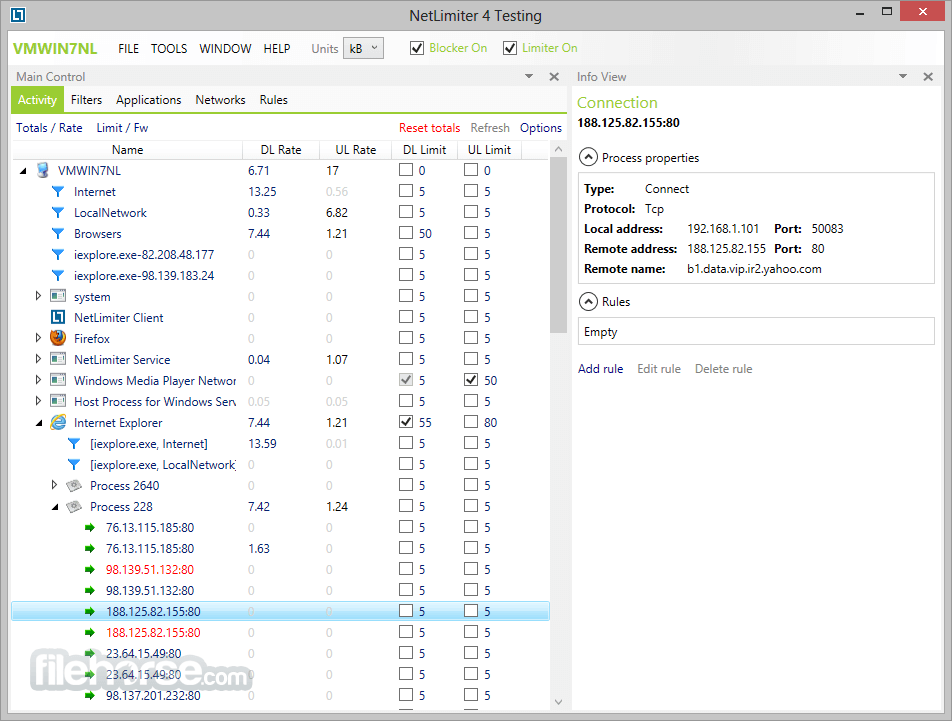Expand the Firefox tree node

tap(38, 338)
